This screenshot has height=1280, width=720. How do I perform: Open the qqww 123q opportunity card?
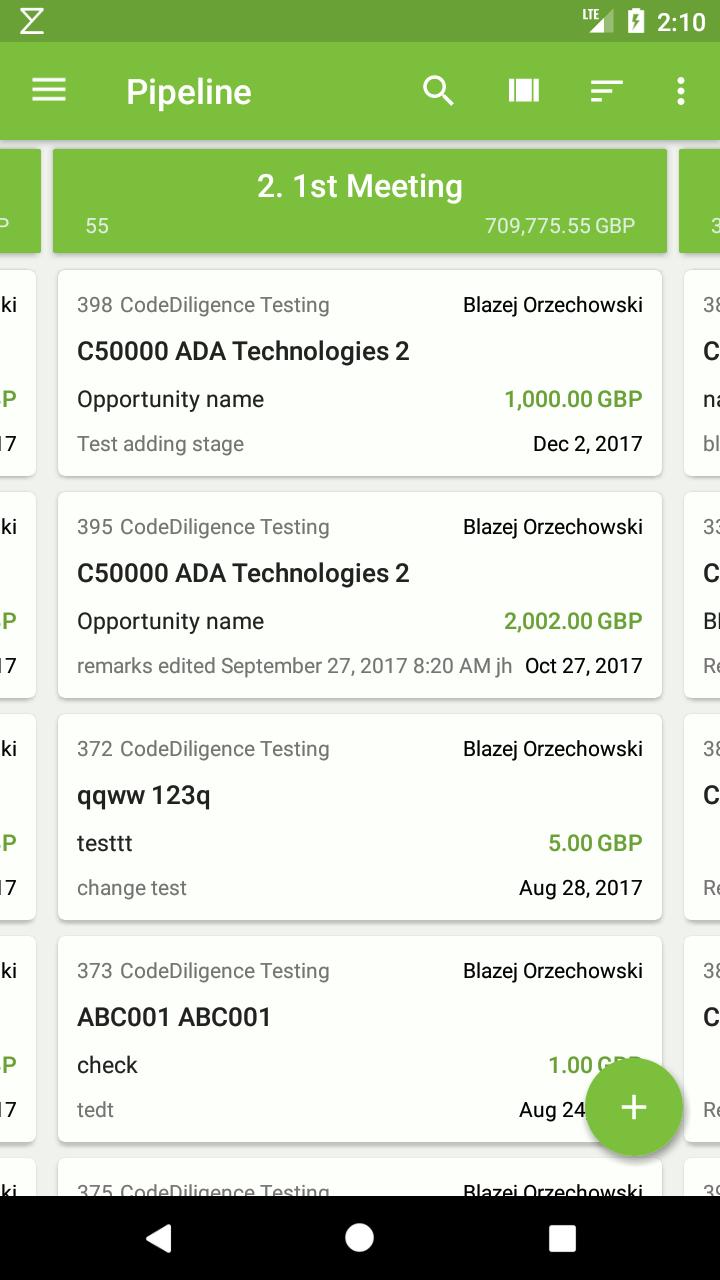tap(360, 817)
